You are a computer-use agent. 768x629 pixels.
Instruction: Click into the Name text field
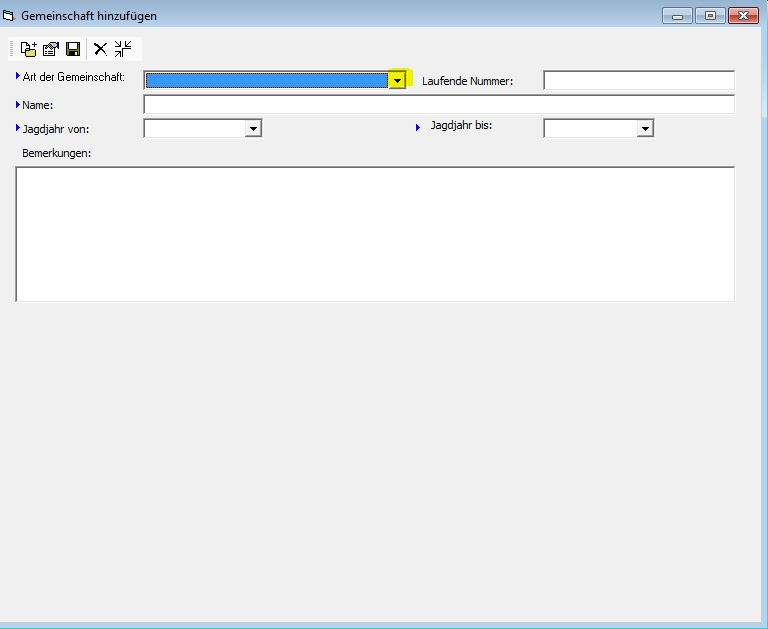click(x=439, y=105)
